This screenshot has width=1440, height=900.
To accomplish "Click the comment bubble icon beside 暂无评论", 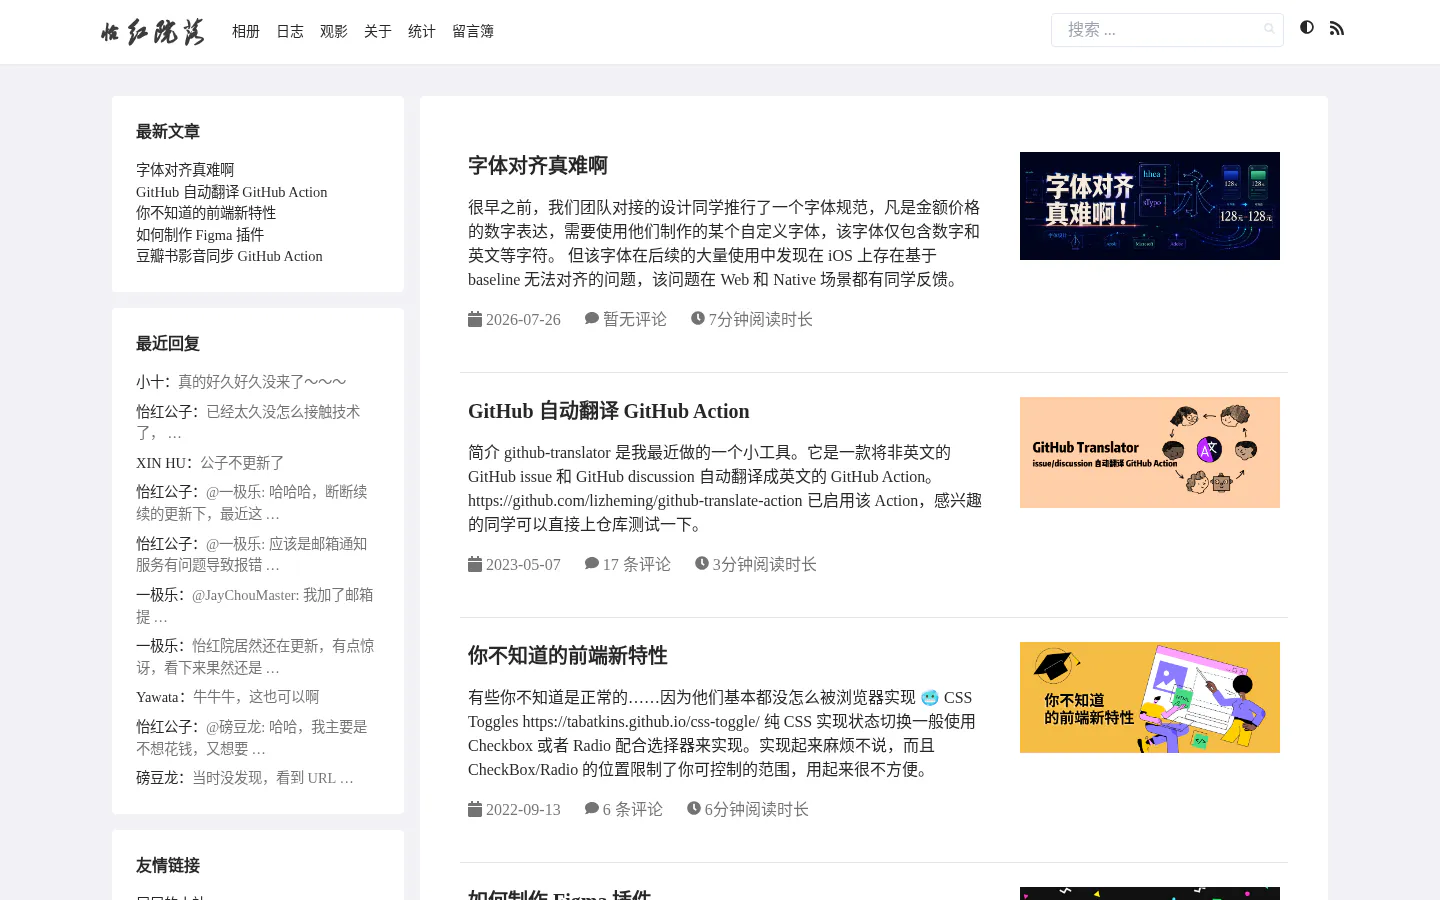I will 592,318.
